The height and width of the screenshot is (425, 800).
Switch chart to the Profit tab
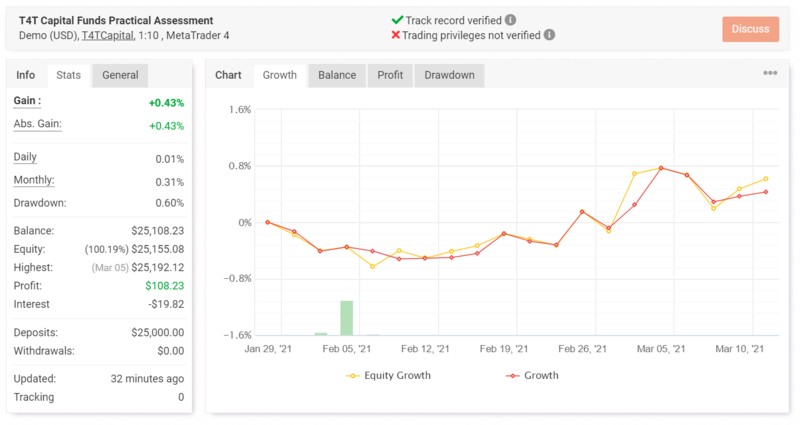[x=391, y=75]
